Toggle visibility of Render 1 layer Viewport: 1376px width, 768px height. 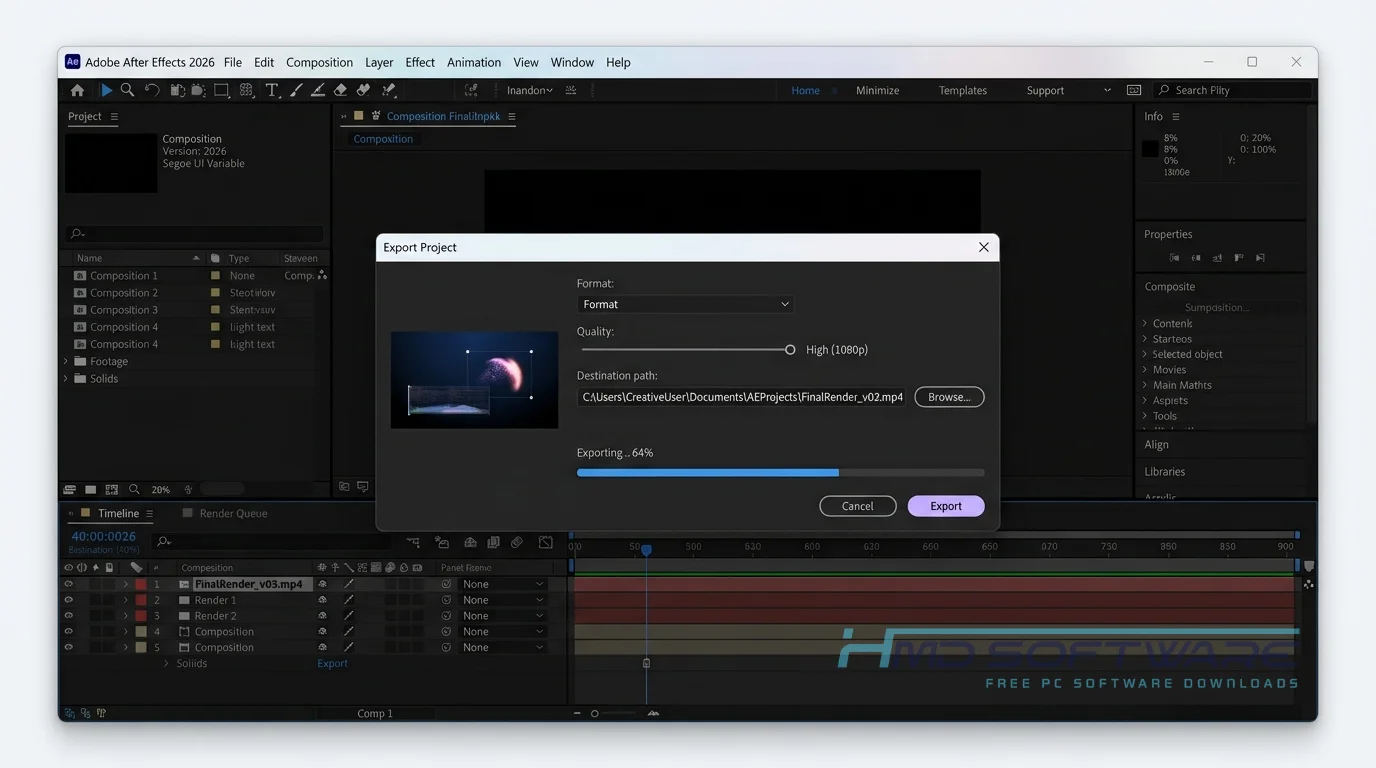point(68,600)
